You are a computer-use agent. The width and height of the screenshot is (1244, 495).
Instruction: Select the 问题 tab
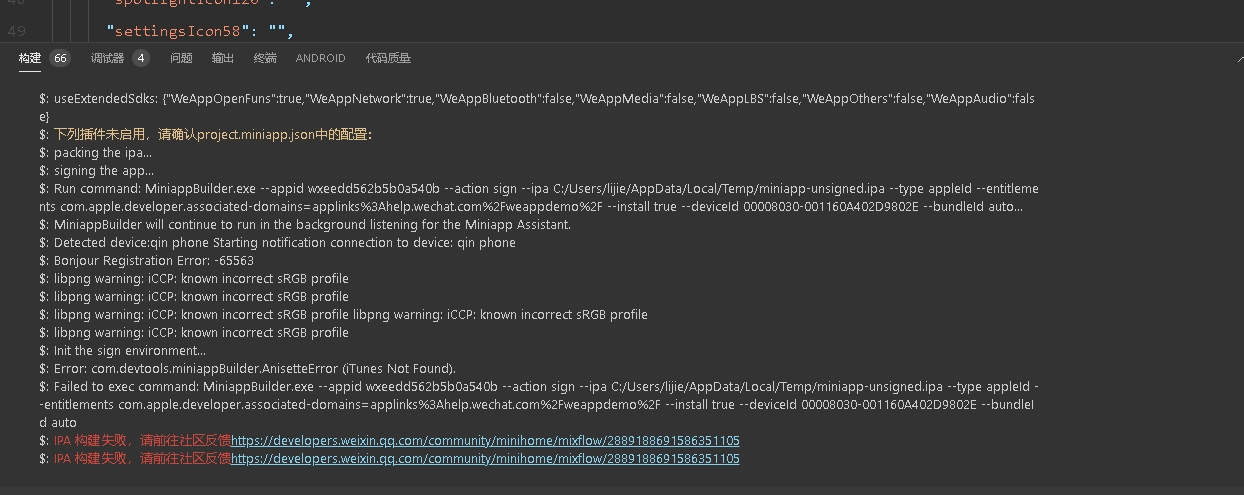pos(181,58)
